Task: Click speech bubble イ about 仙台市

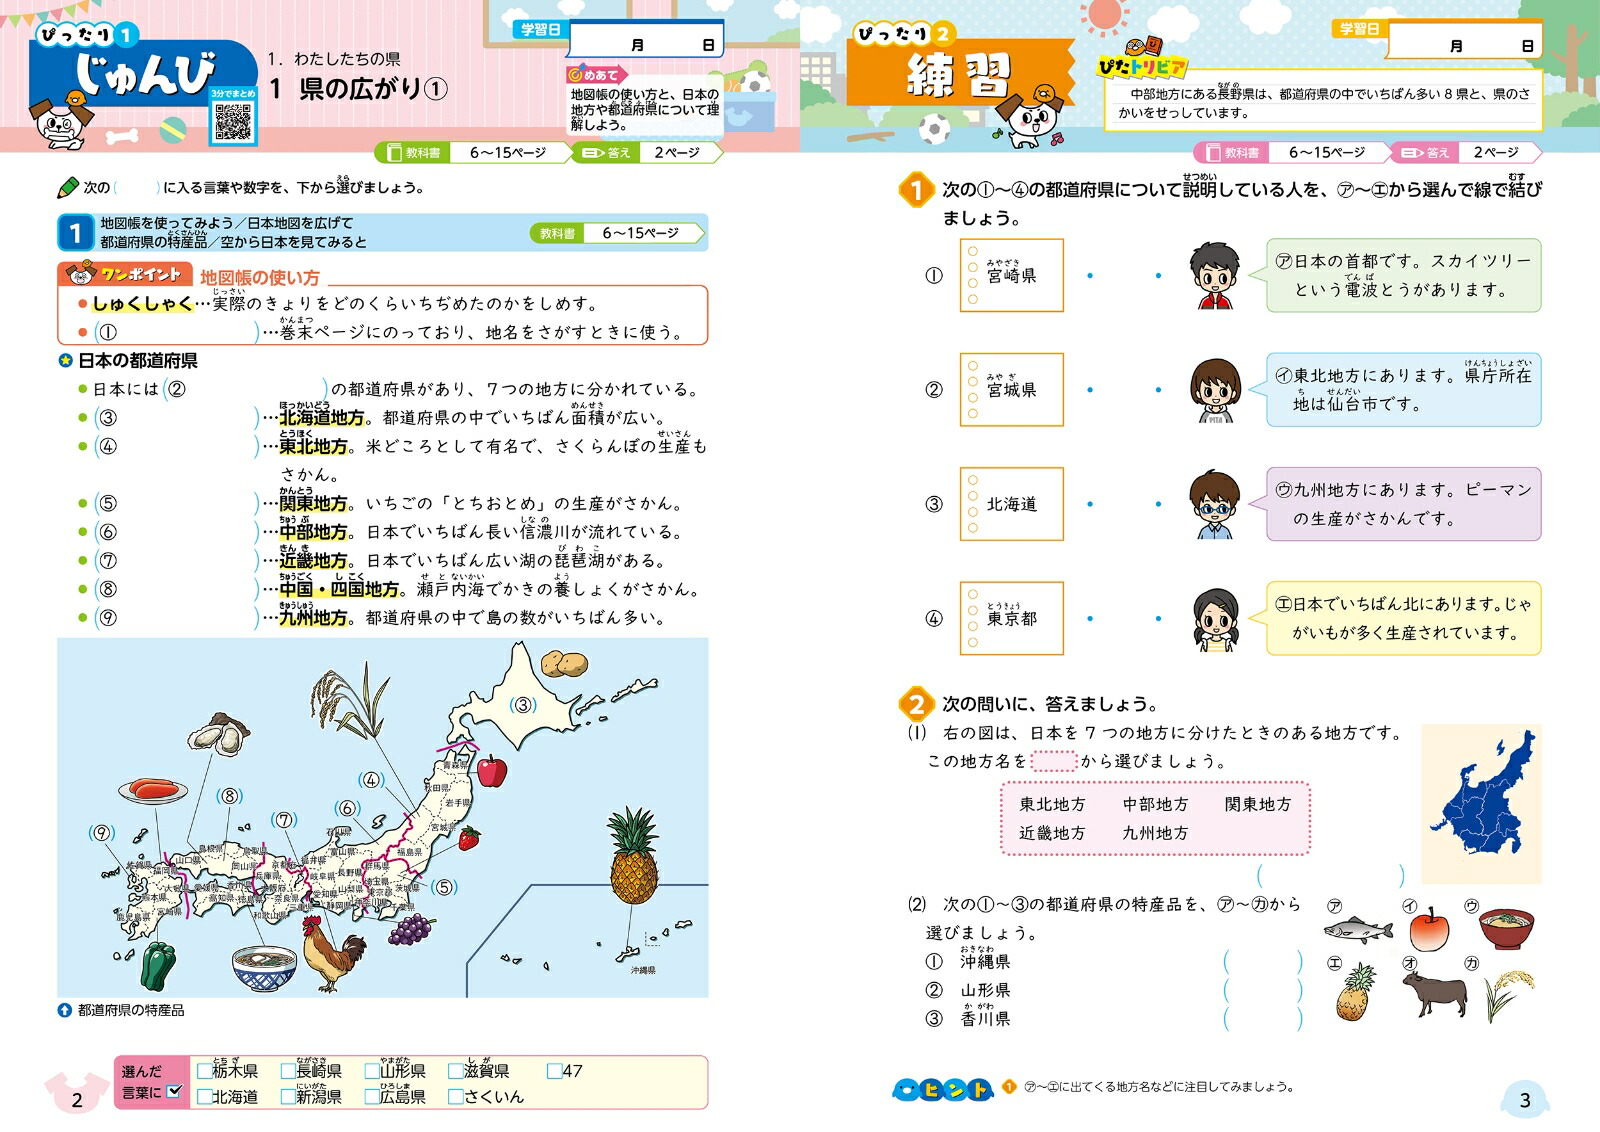Action: pyautogui.click(x=1403, y=390)
